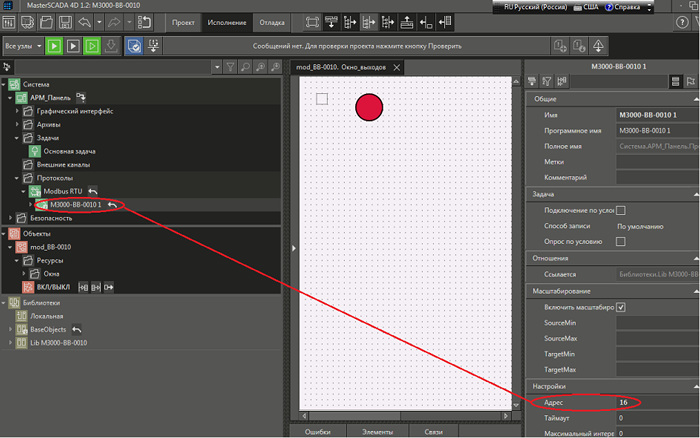Click the filter icon above the project tree

(229, 67)
